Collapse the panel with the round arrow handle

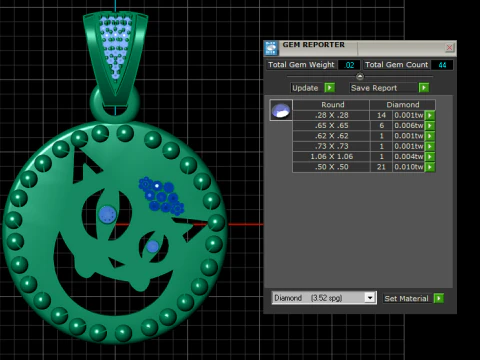coord(360,77)
